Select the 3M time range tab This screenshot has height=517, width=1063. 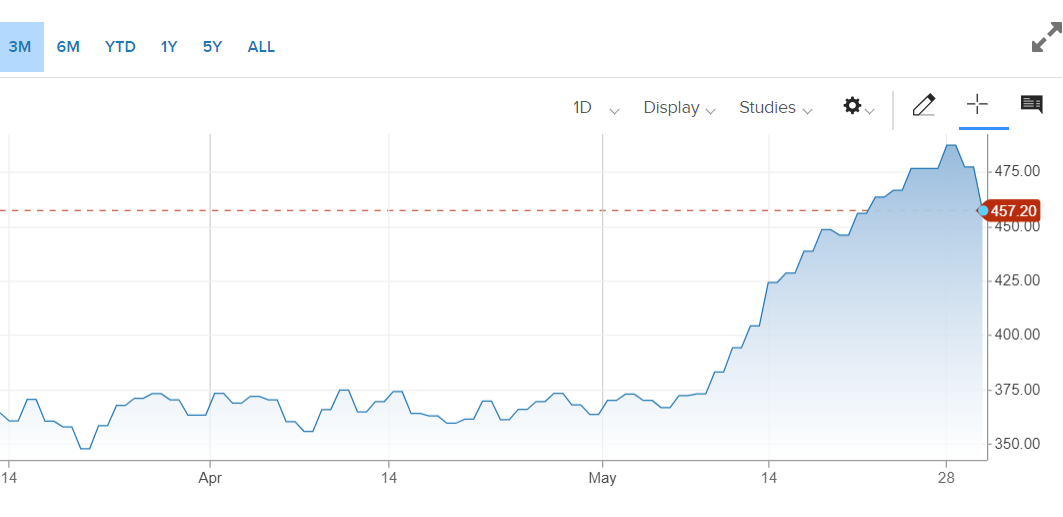[x=20, y=47]
